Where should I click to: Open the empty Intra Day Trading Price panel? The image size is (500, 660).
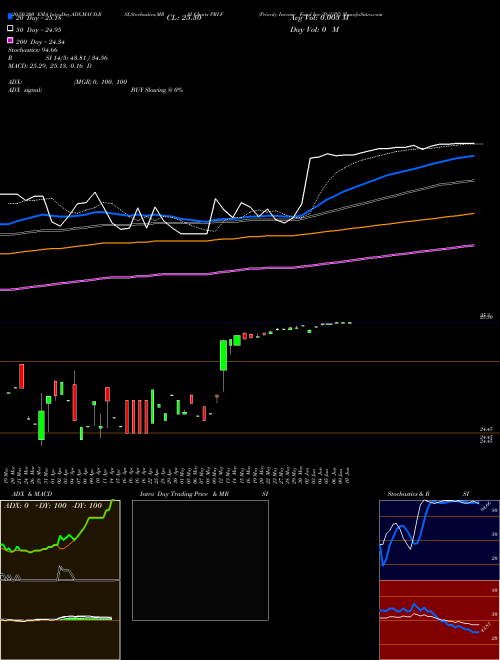tap(200, 560)
